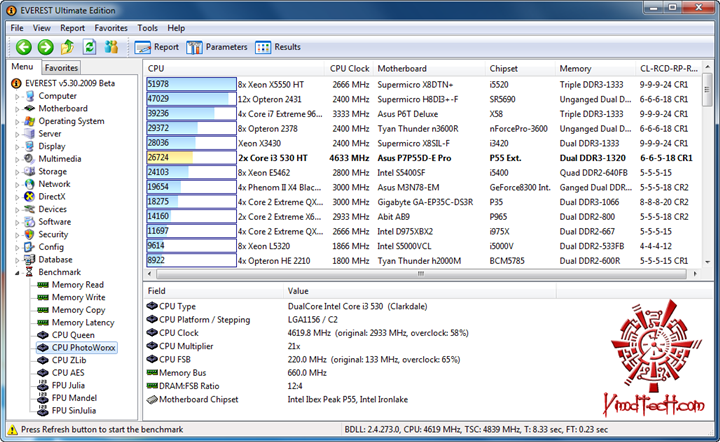Select the Network icon in the tree
Screen dimensions: 720x442
[x=30, y=184]
